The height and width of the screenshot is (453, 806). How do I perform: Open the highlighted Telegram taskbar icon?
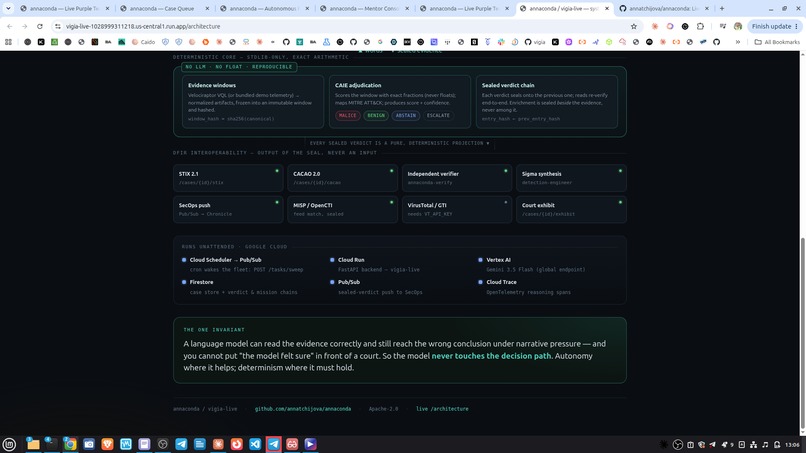(273, 444)
